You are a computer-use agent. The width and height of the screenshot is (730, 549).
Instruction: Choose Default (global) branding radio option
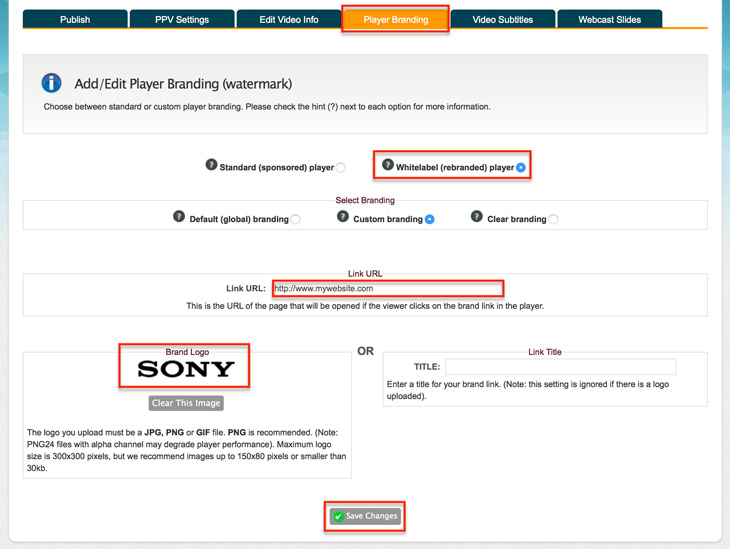(295, 219)
